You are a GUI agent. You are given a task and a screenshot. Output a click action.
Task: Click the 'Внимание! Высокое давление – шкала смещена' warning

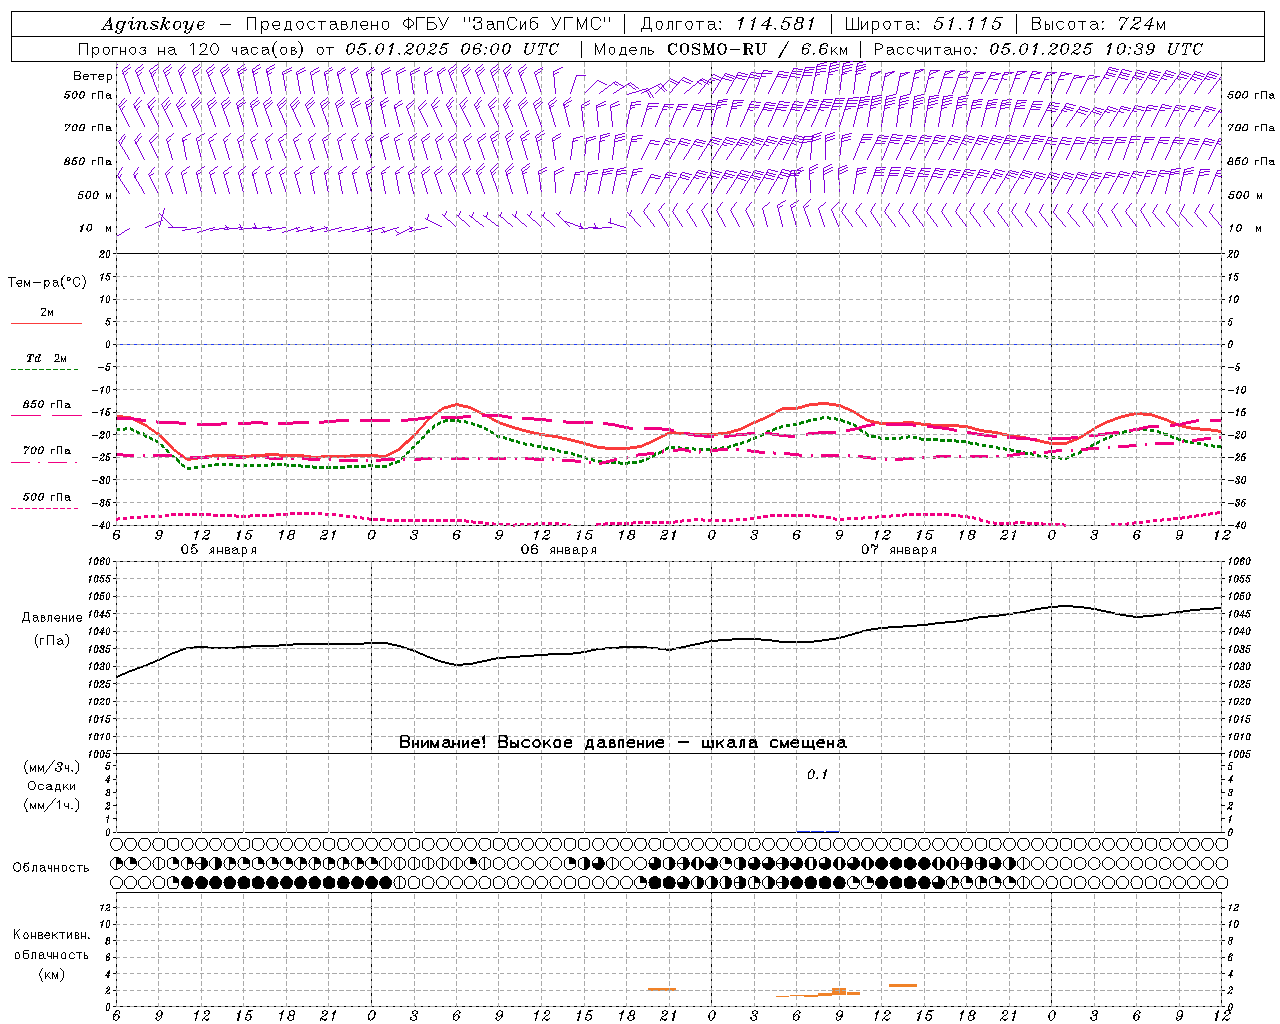pyautogui.click(x=623, y=743)
